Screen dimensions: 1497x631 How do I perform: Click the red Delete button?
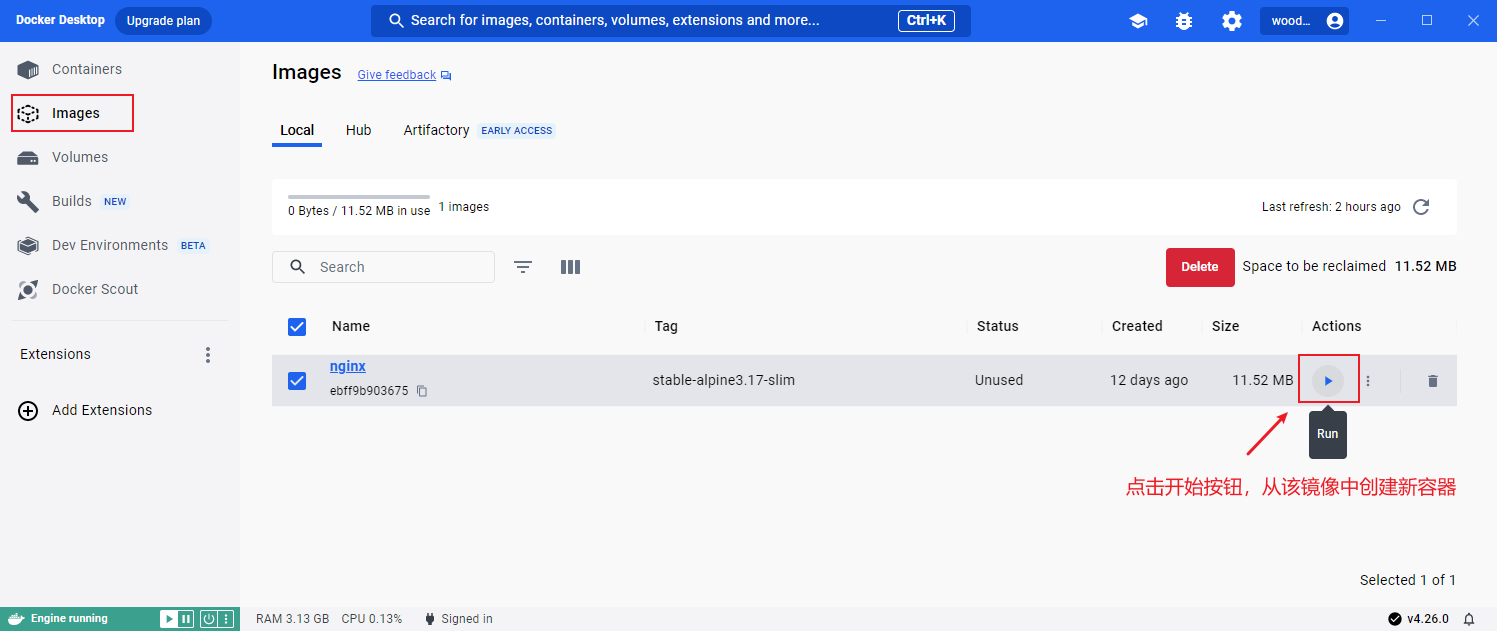point(1200,267)
